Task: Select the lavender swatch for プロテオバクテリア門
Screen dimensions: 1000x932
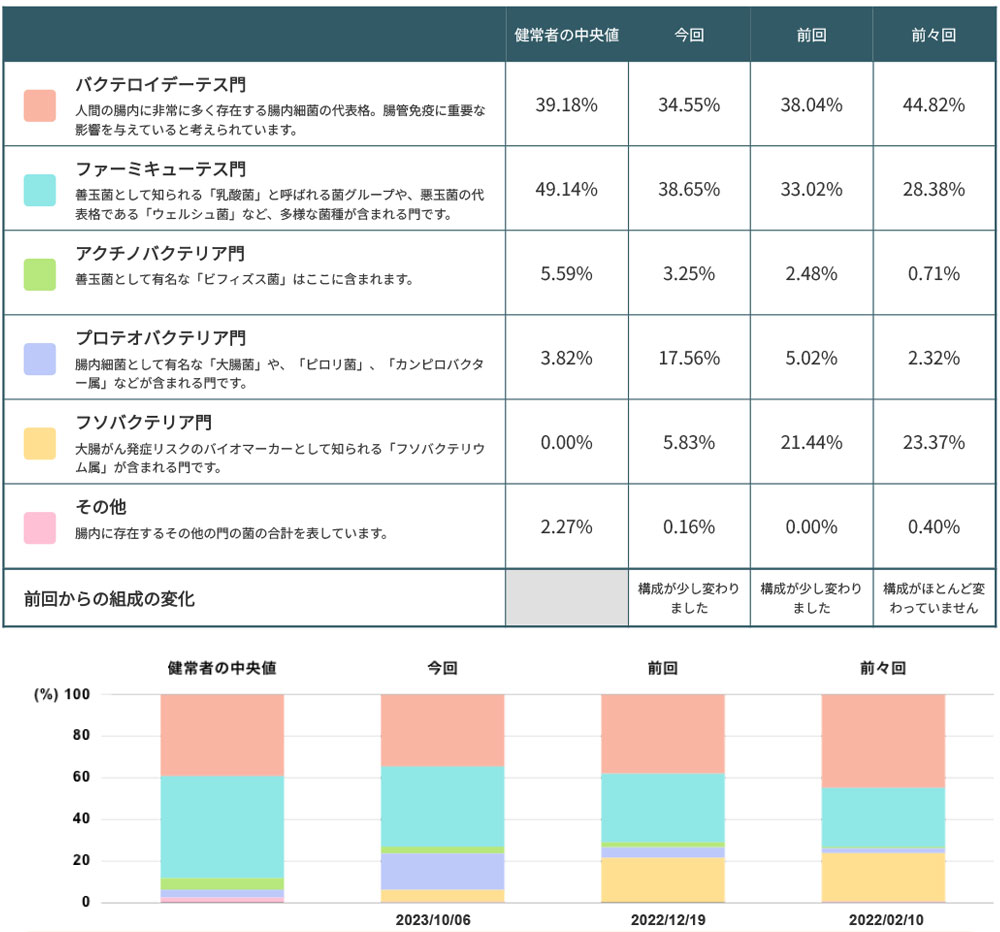Action: (40, 358)
